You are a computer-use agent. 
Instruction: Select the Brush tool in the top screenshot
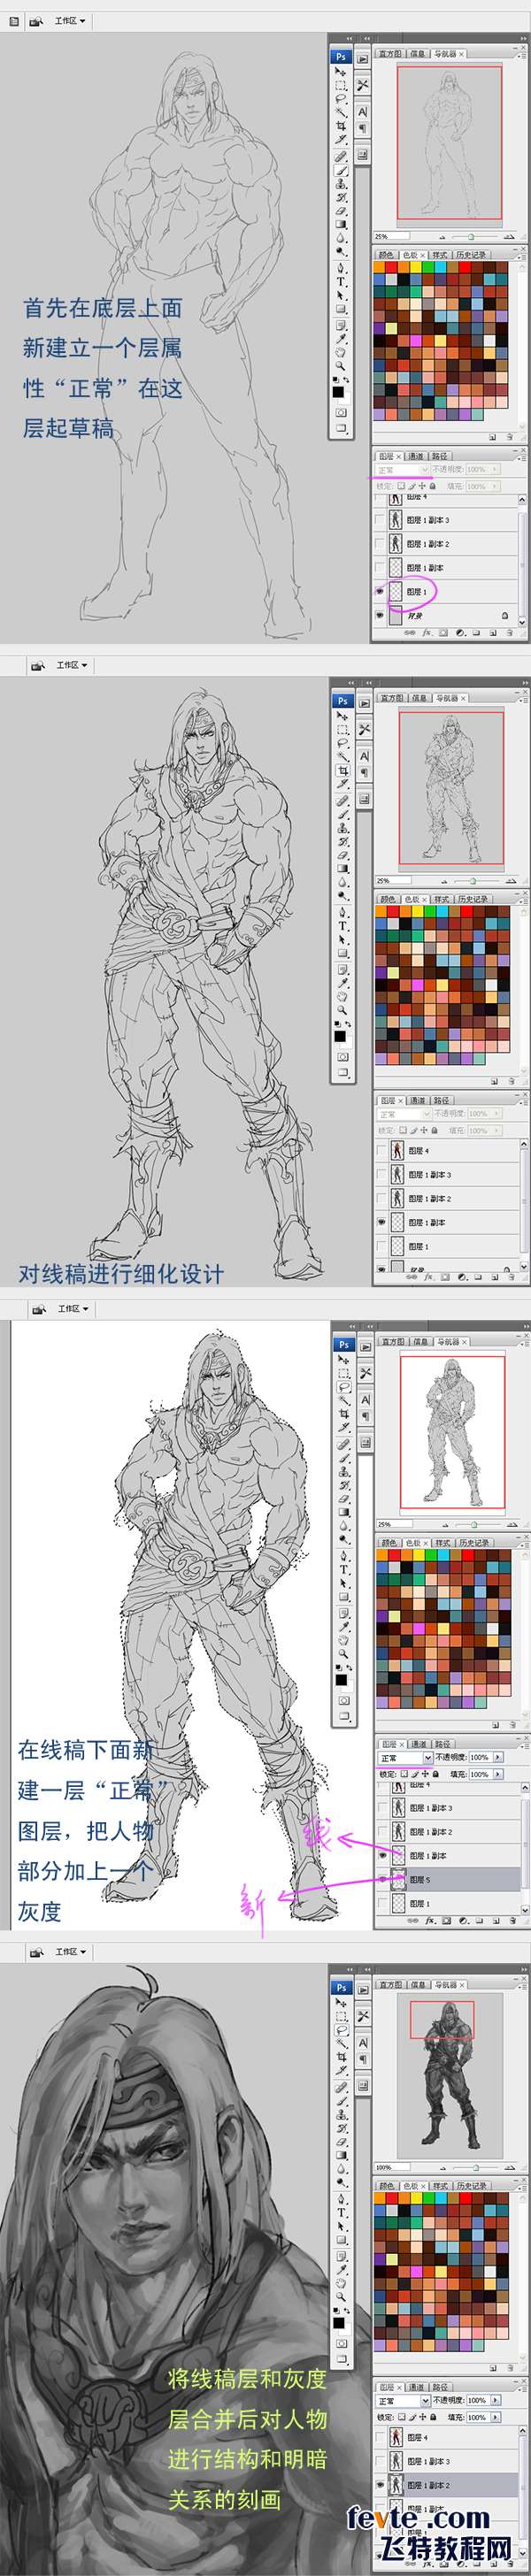coord(341,171)
